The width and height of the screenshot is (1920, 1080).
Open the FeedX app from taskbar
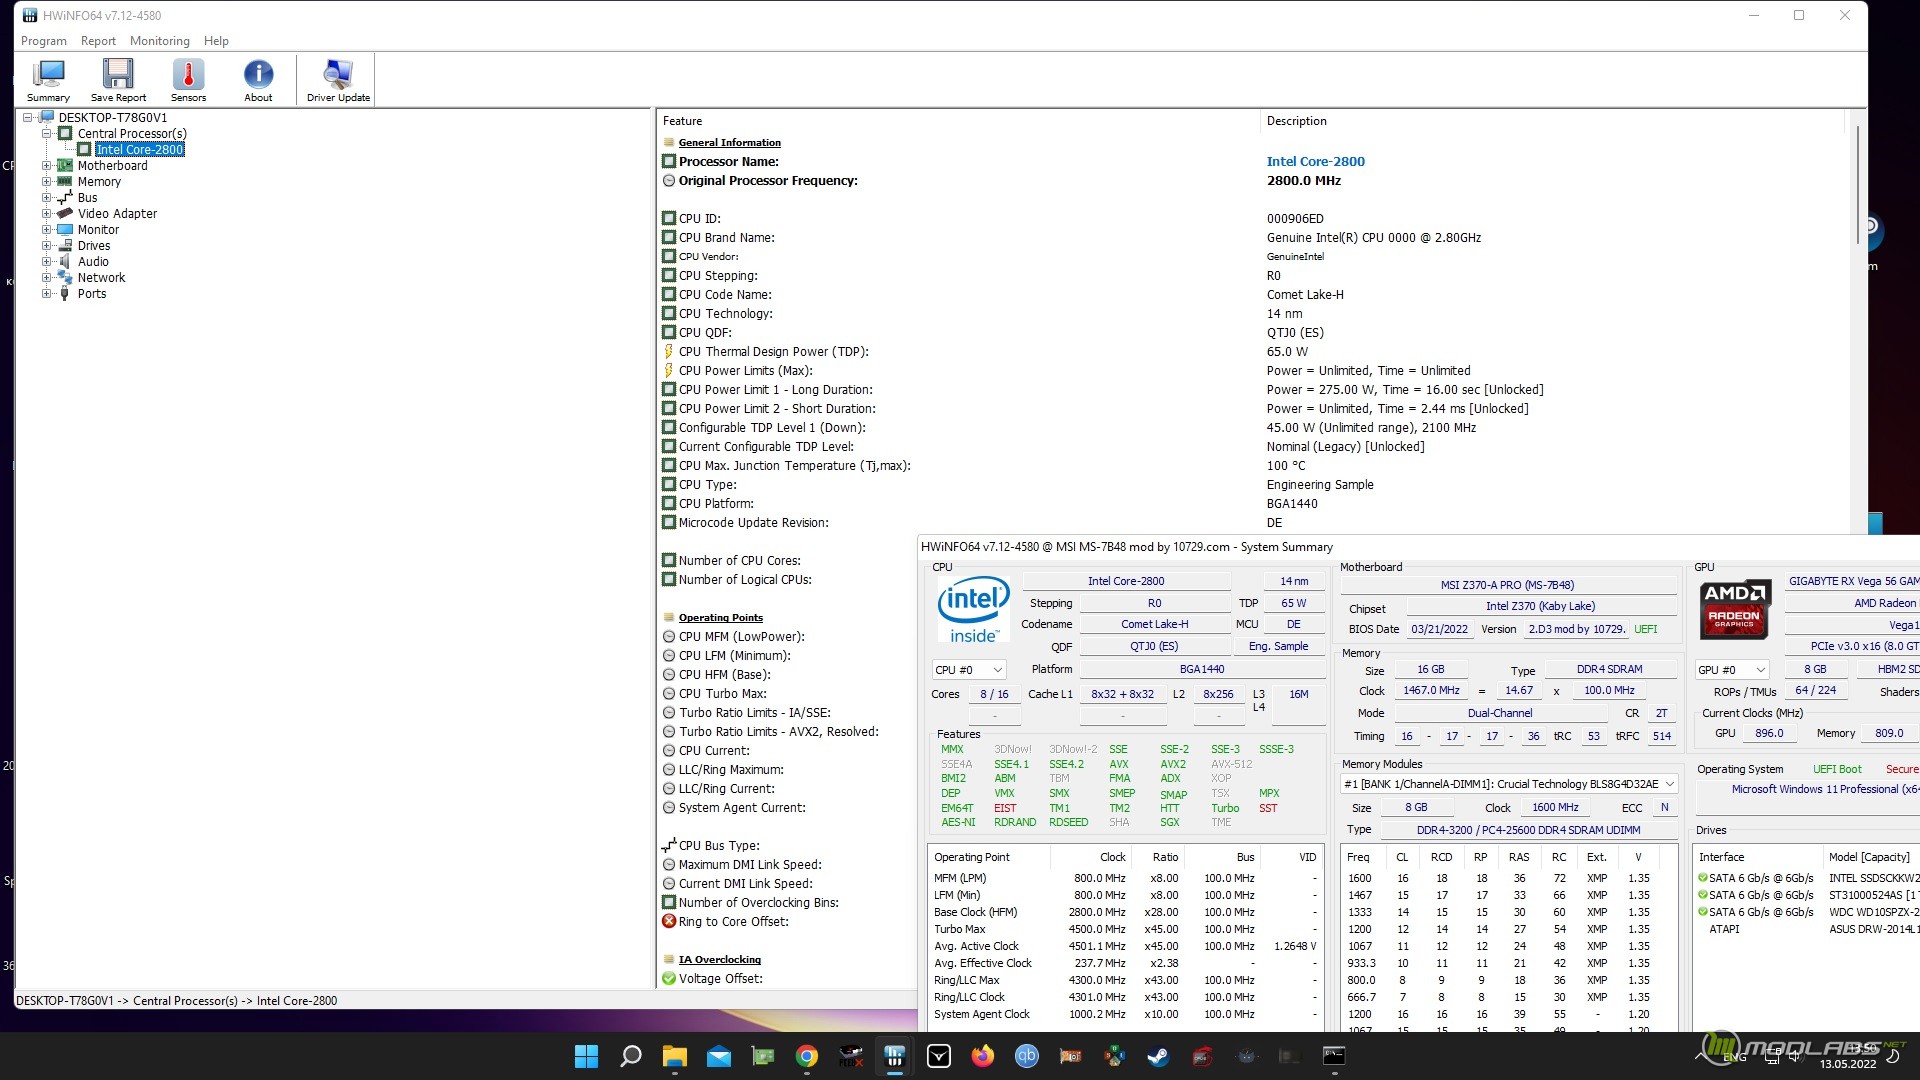850,1056
